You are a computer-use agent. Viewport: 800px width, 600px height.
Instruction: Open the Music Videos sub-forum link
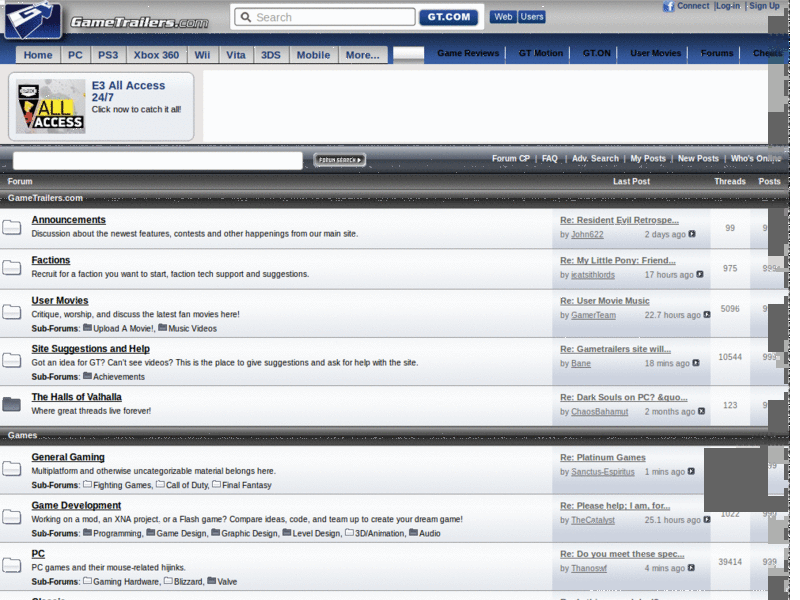[192, 328]
